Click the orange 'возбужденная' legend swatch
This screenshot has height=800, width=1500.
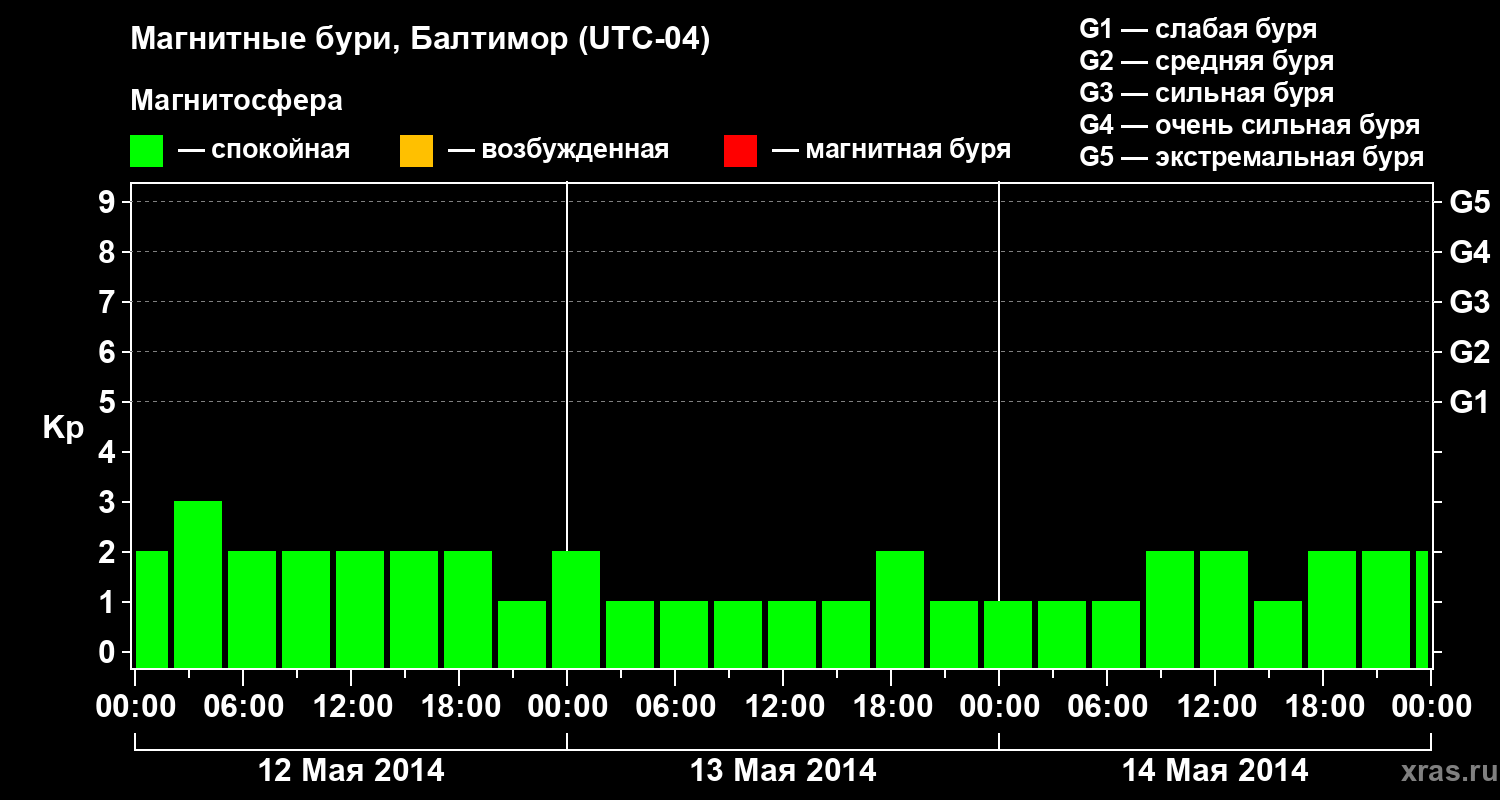click(416, 151)
